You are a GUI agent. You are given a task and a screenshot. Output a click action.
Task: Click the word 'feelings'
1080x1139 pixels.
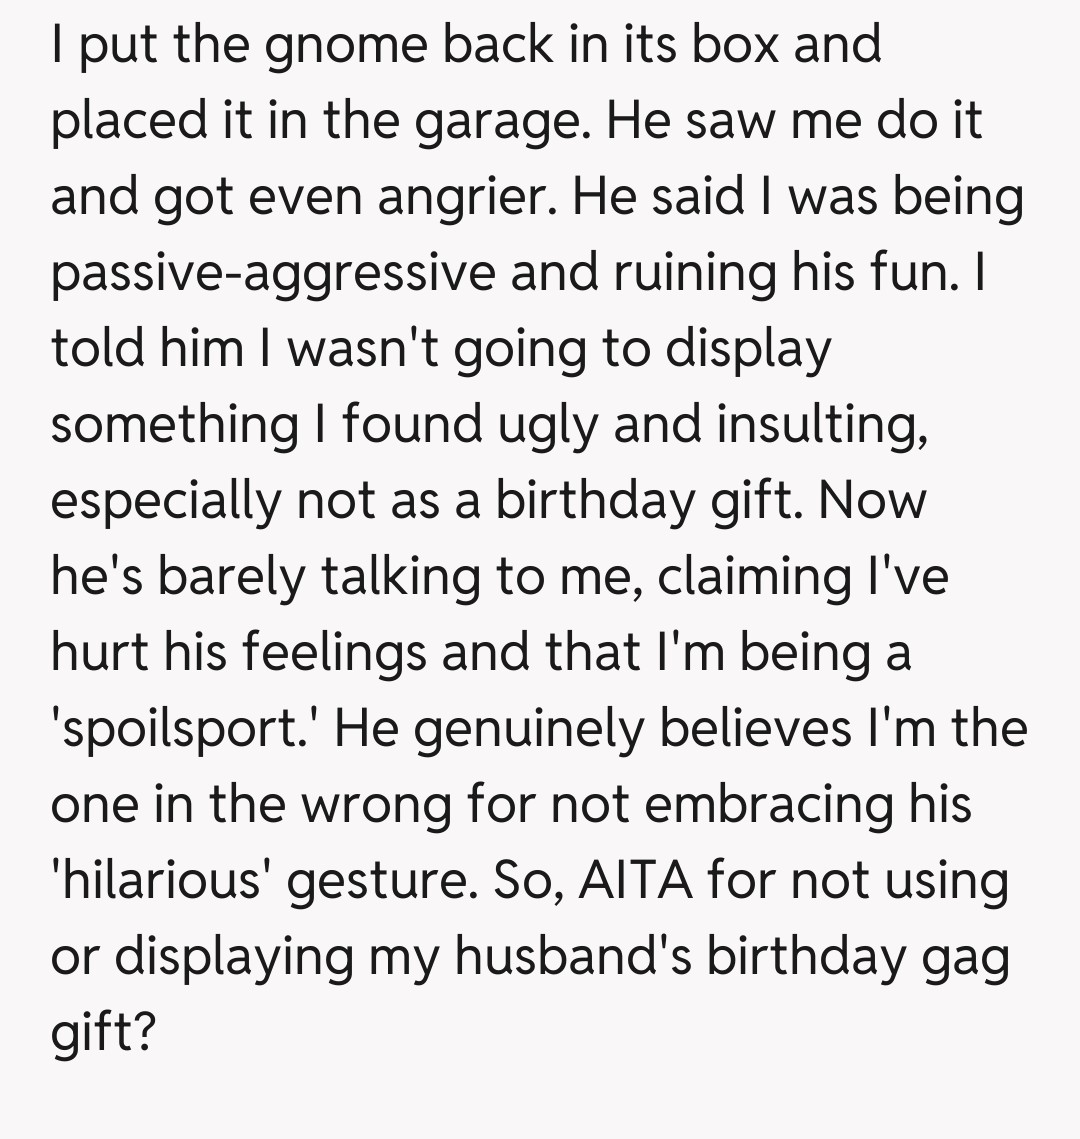[x=327, y=654]
